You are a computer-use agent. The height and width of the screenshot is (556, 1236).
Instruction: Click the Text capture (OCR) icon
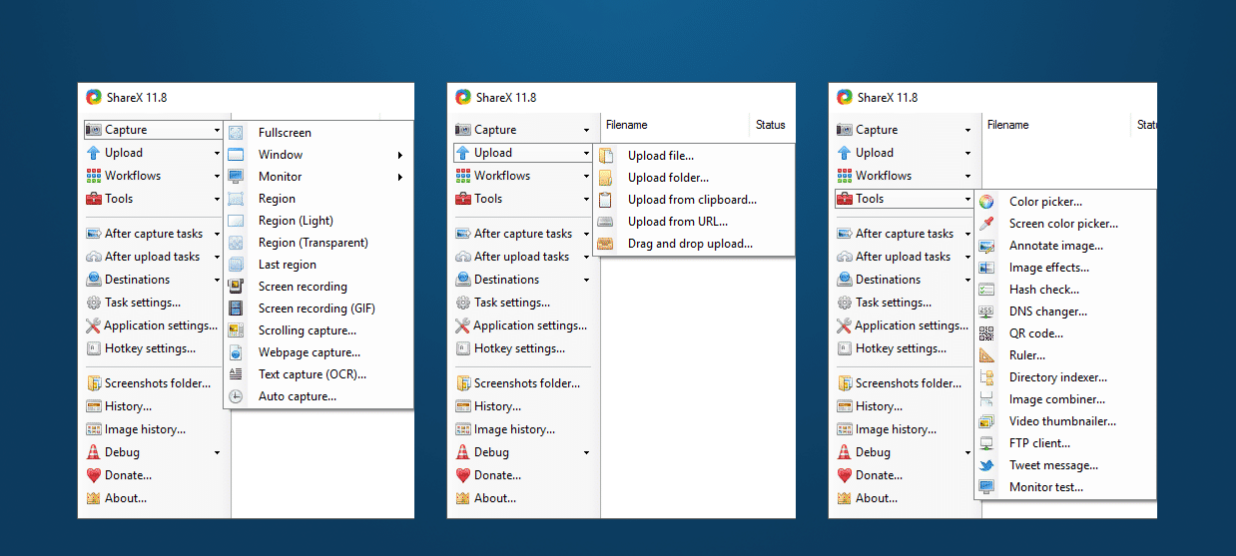pyautogui.click(x=236, y=374)
